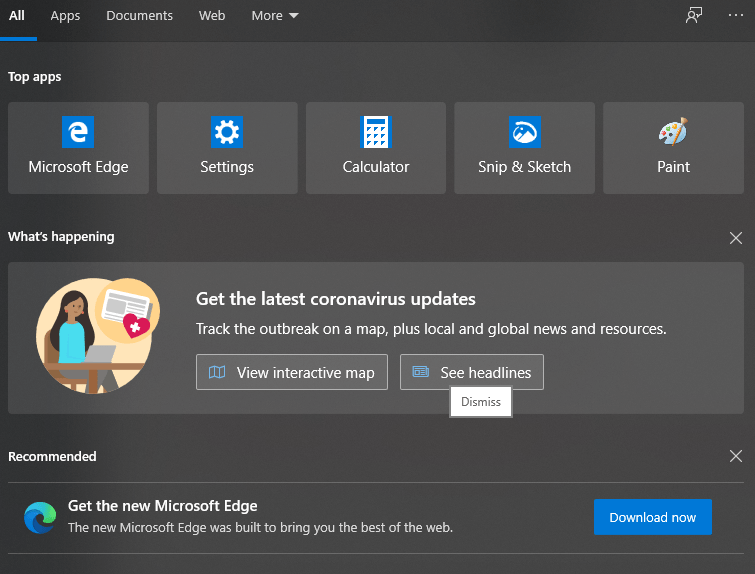Click the feedback person icon
This screenshot has height=574, width=755.
(x=694, y=16)
